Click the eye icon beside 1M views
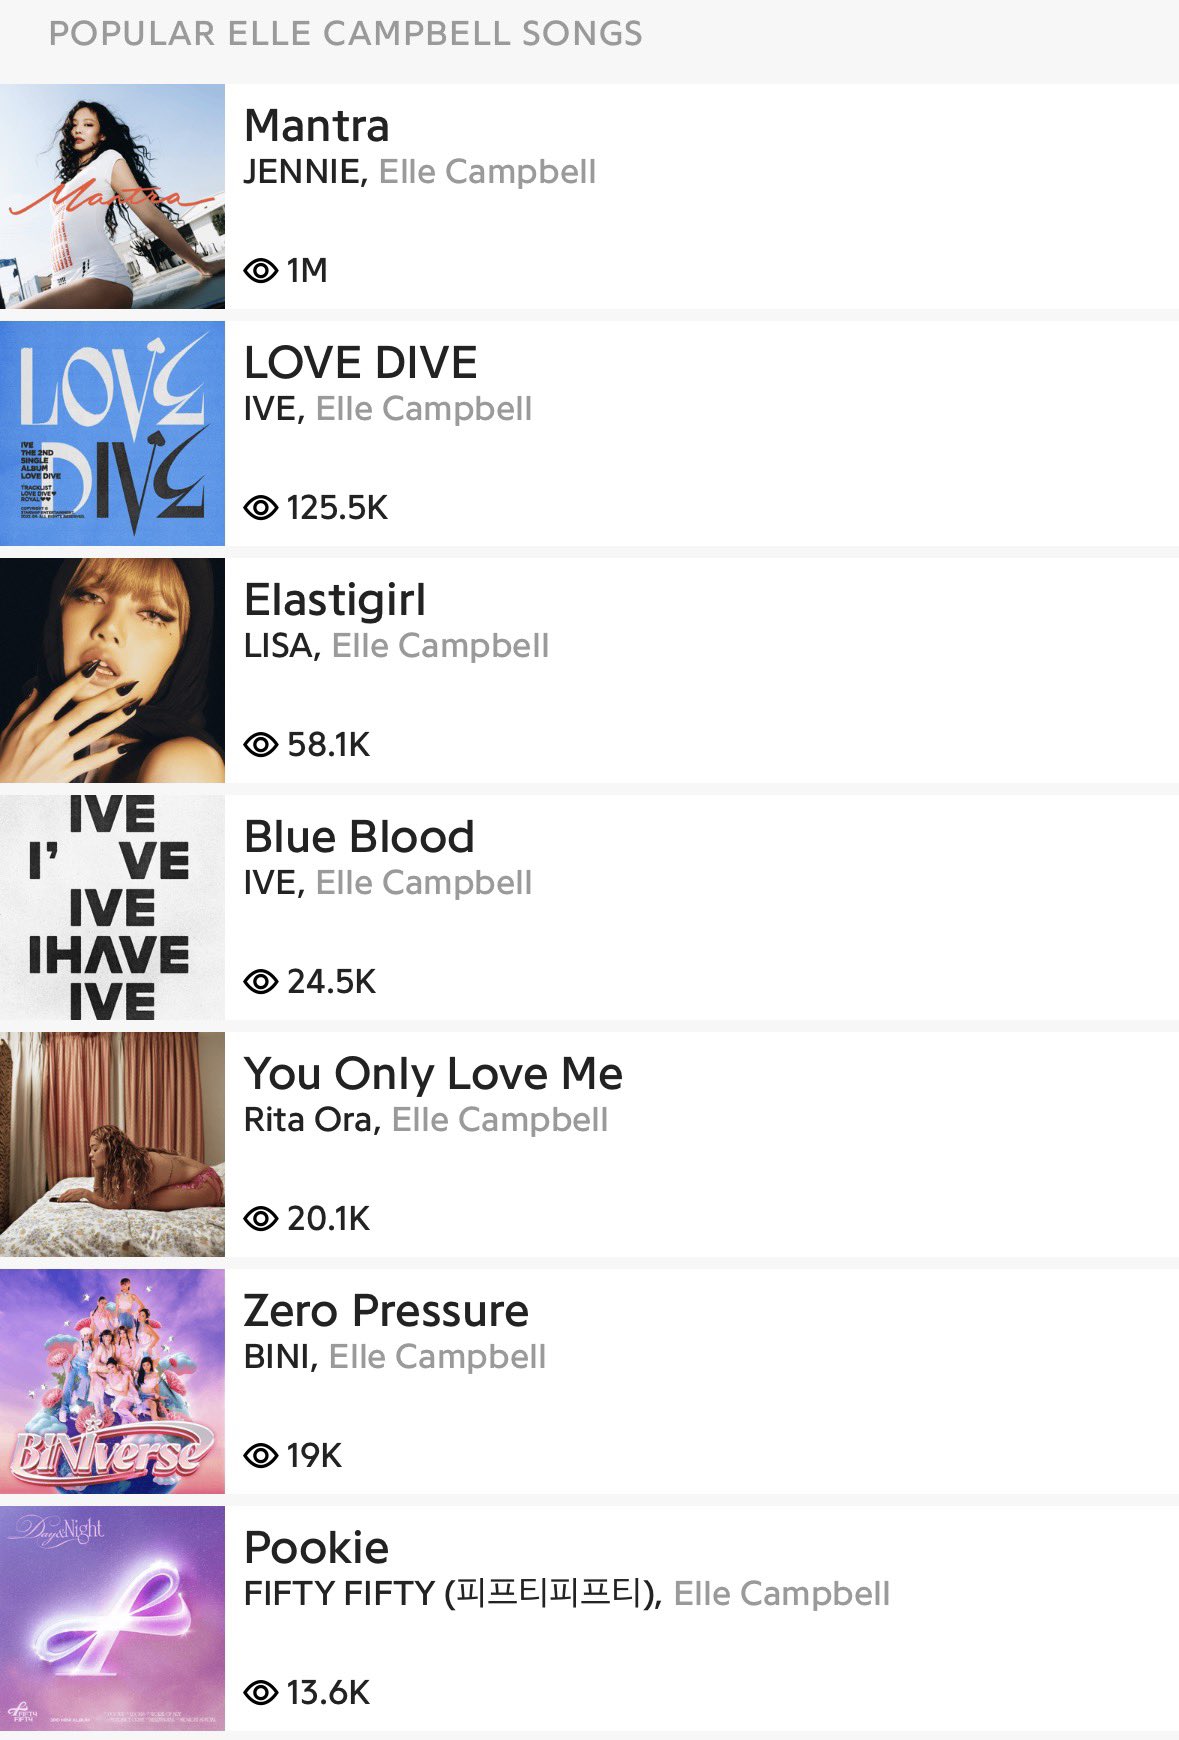1179x1740 pixels. coord(261,270)
